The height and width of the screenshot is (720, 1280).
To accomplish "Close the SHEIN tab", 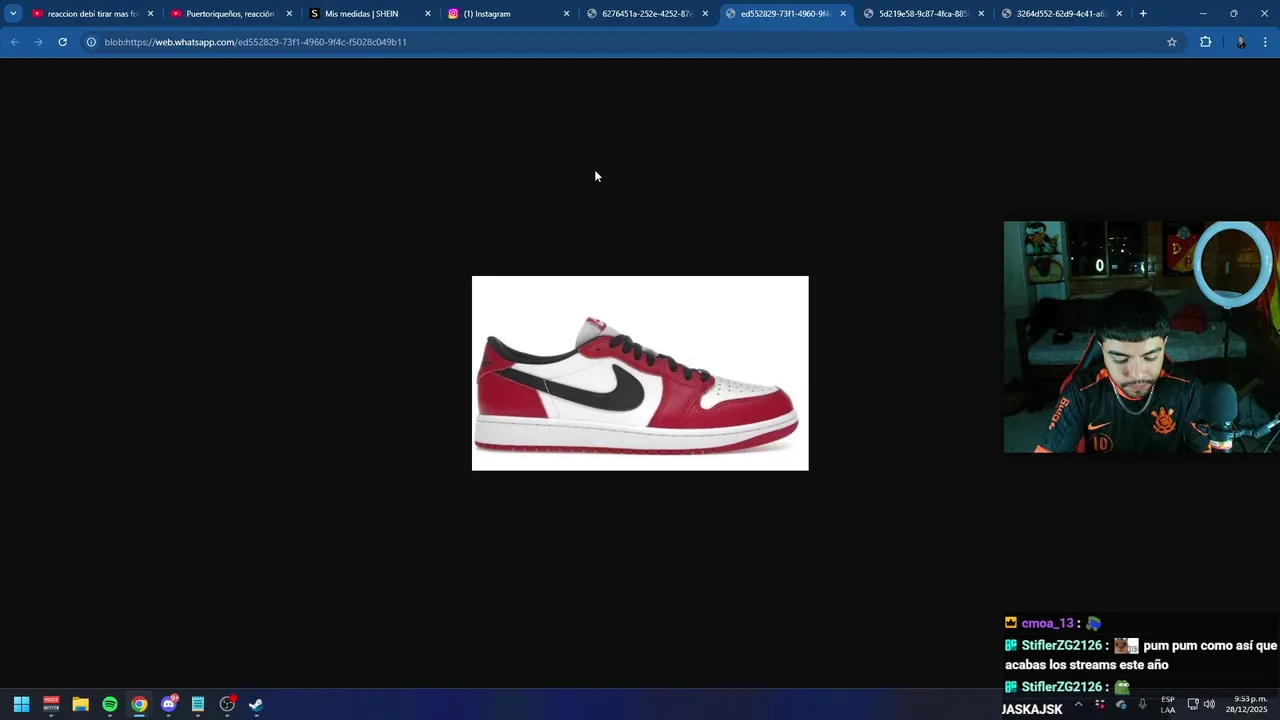I will pos(428,14).
